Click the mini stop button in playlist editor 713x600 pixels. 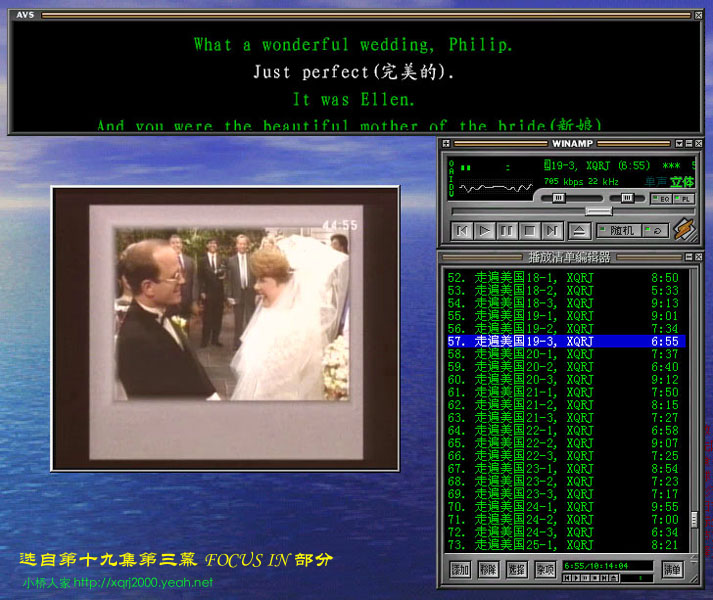595,578
